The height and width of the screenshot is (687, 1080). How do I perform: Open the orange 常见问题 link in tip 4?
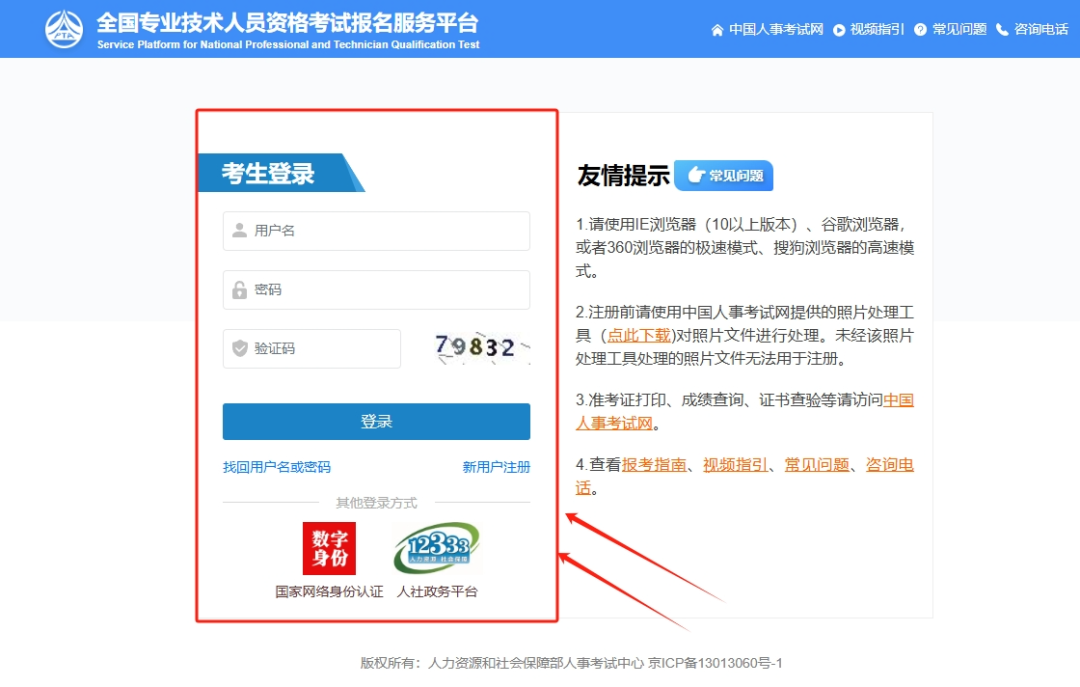pos(816,465)
